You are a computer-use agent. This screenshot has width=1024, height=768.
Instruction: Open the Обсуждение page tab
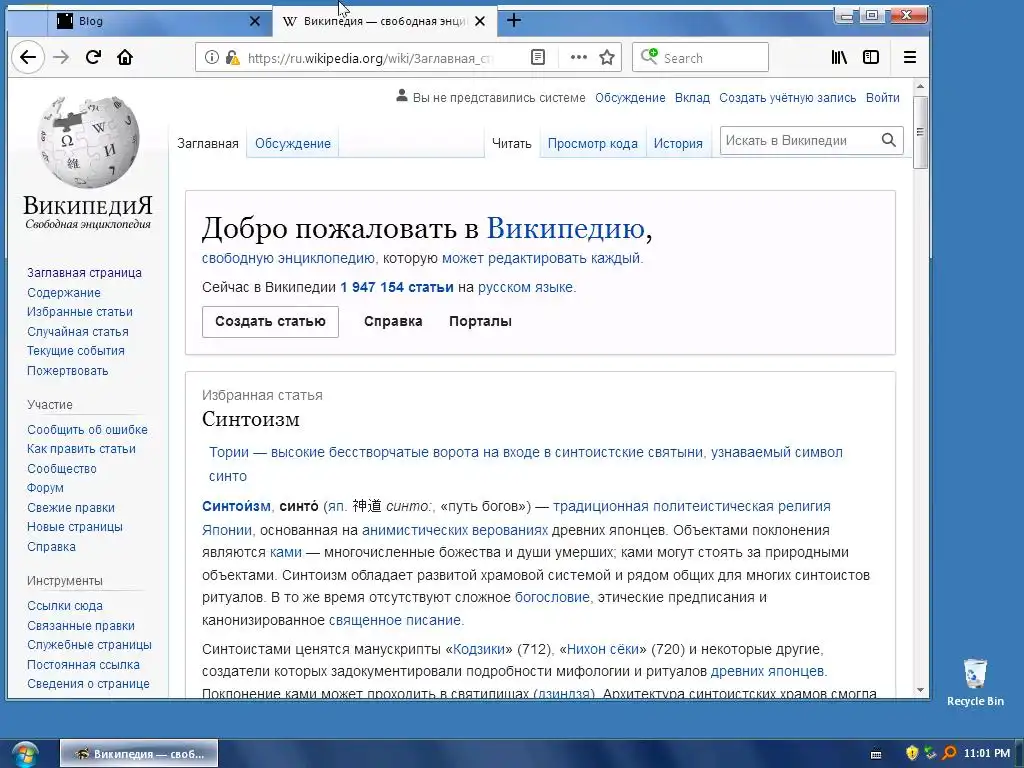tap(293, 144)
